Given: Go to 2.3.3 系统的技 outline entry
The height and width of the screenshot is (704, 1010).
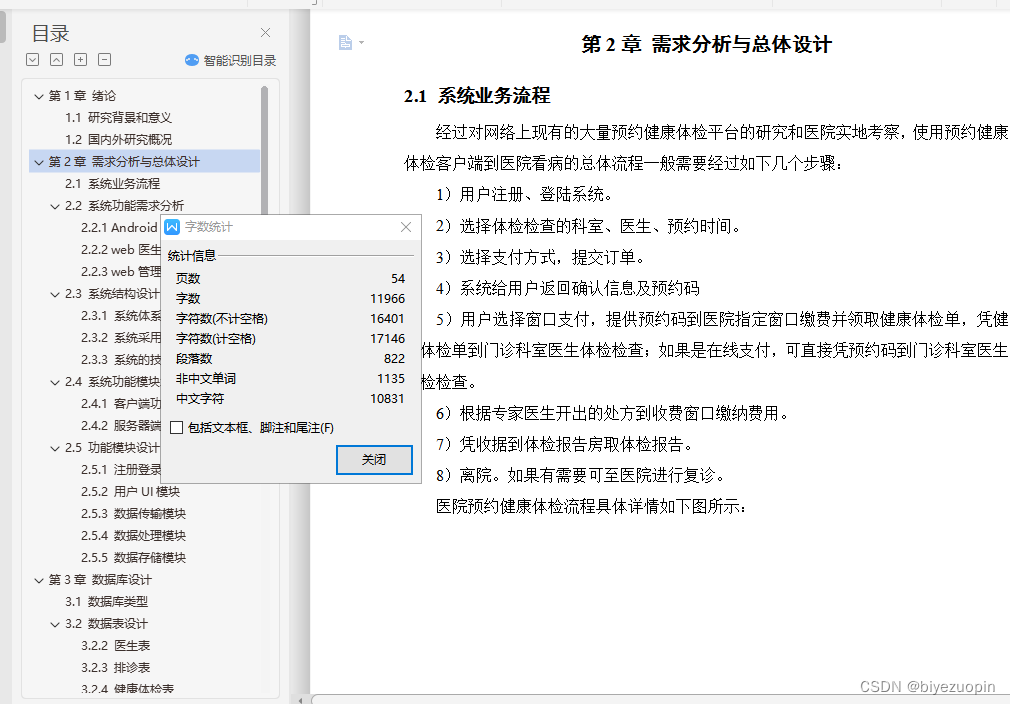Looking at the screenshot, I should (121, 359).
